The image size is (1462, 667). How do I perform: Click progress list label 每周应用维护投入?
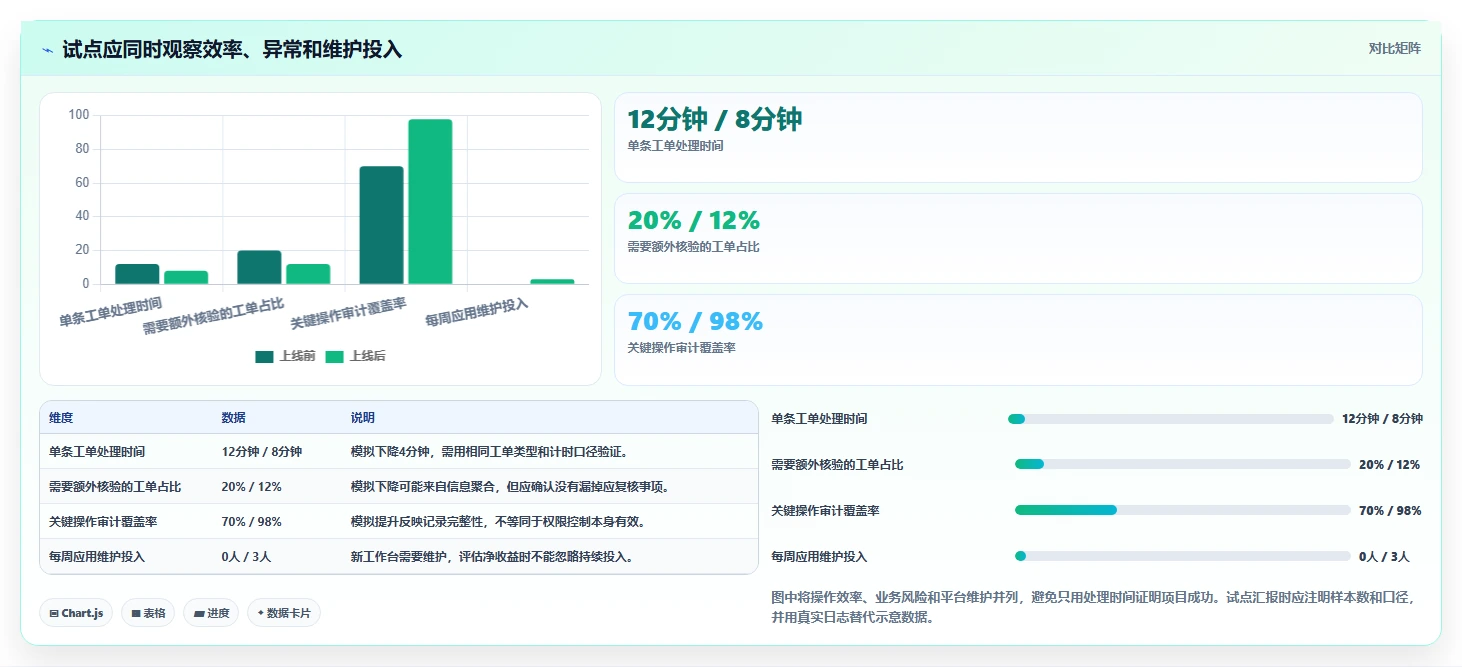[819, 557]
